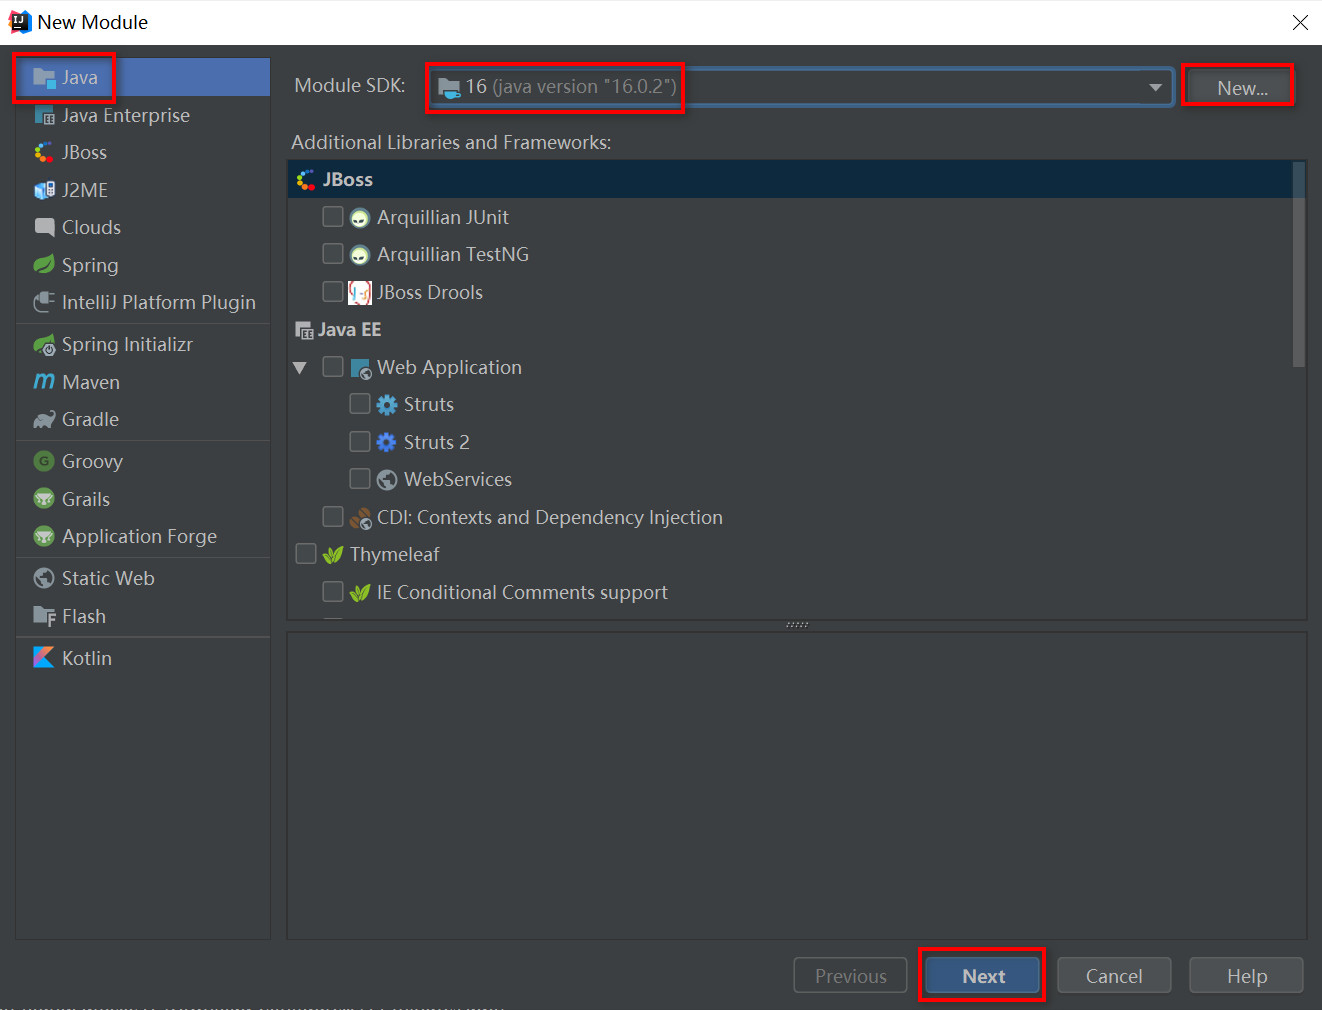Click the JBoss Drools icon

tap(360, 293)
